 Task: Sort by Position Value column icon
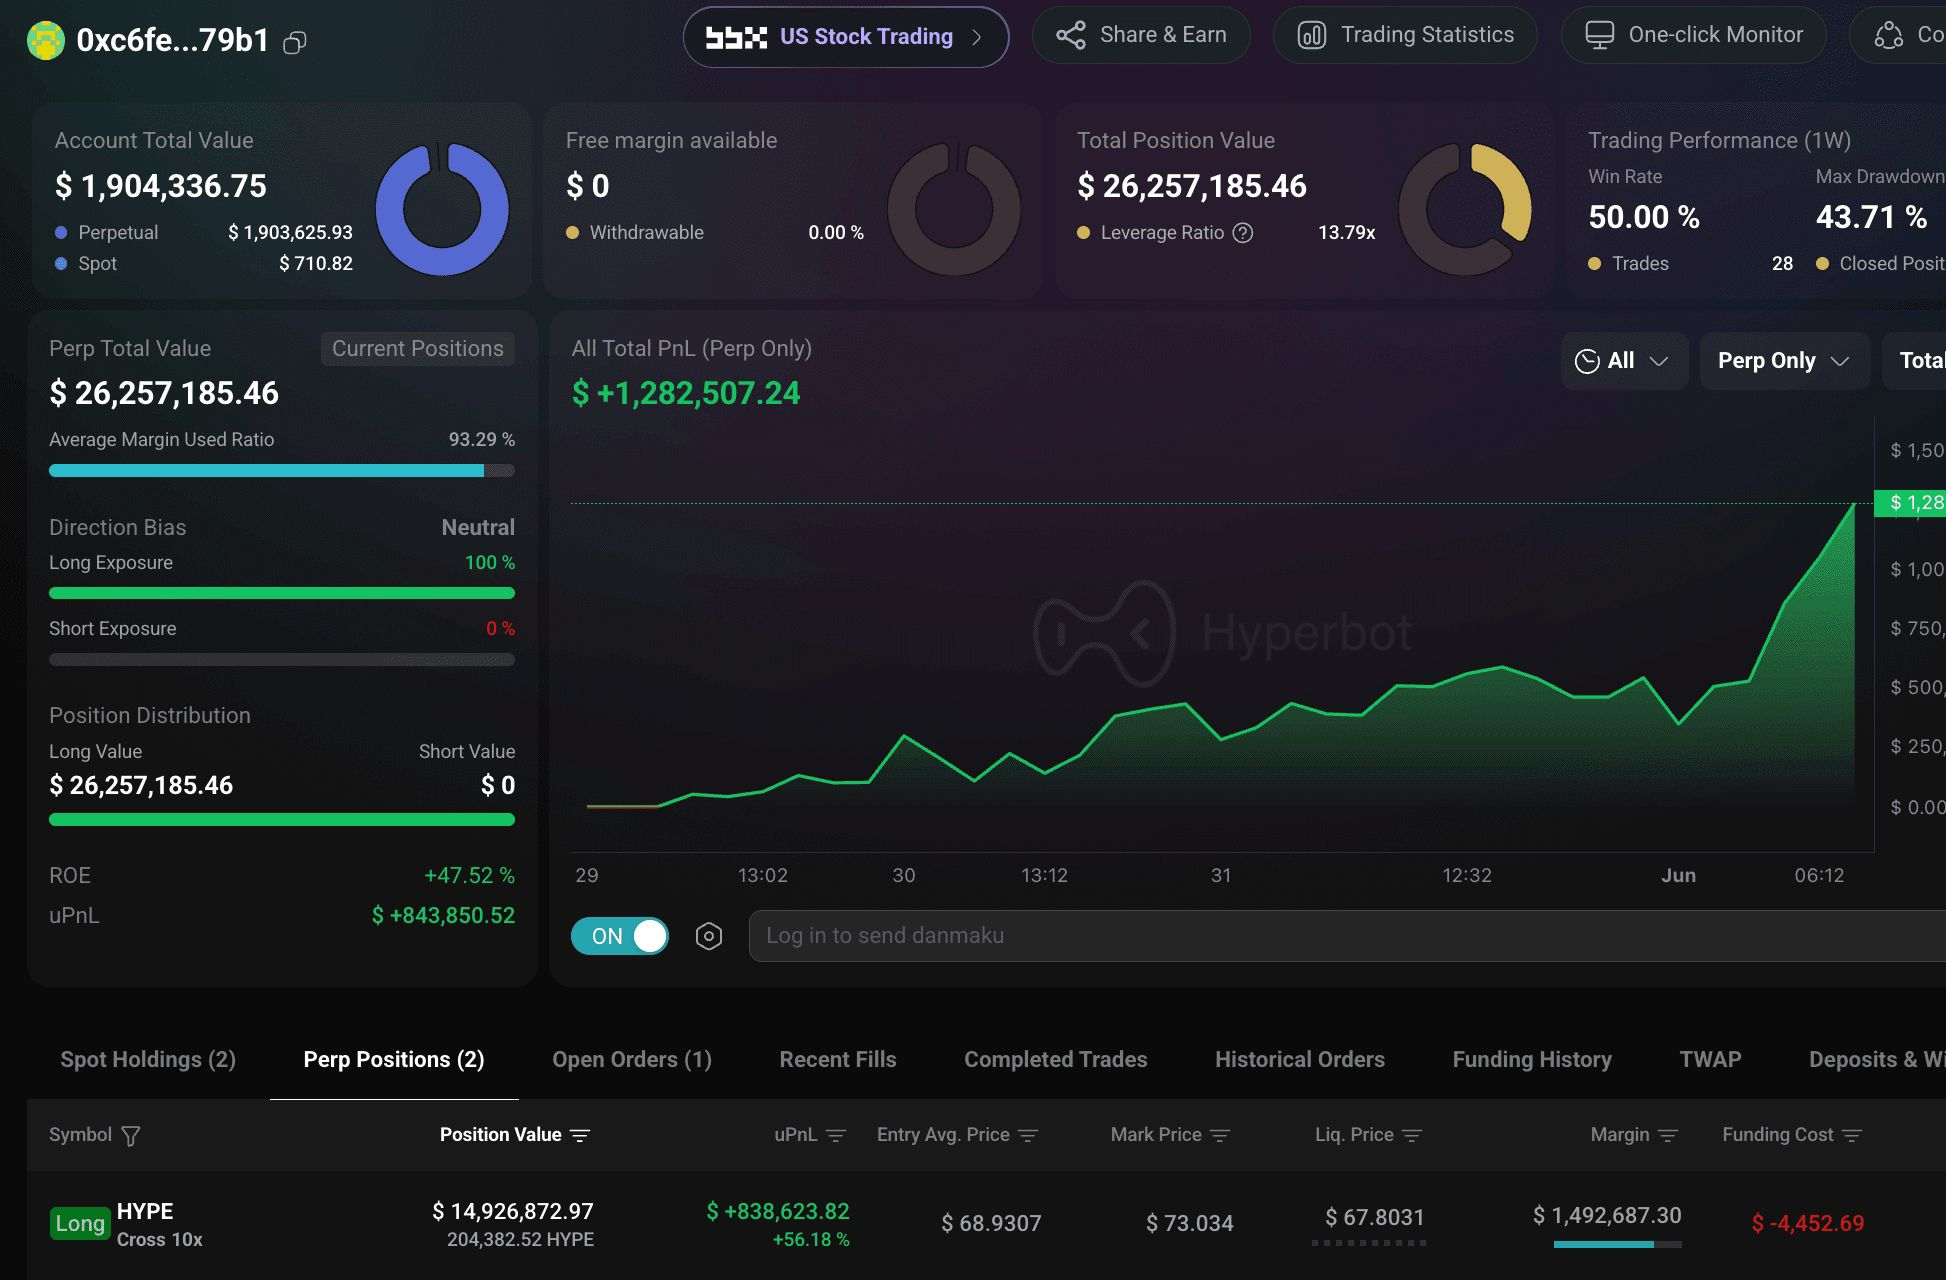tap(580, 1136)
